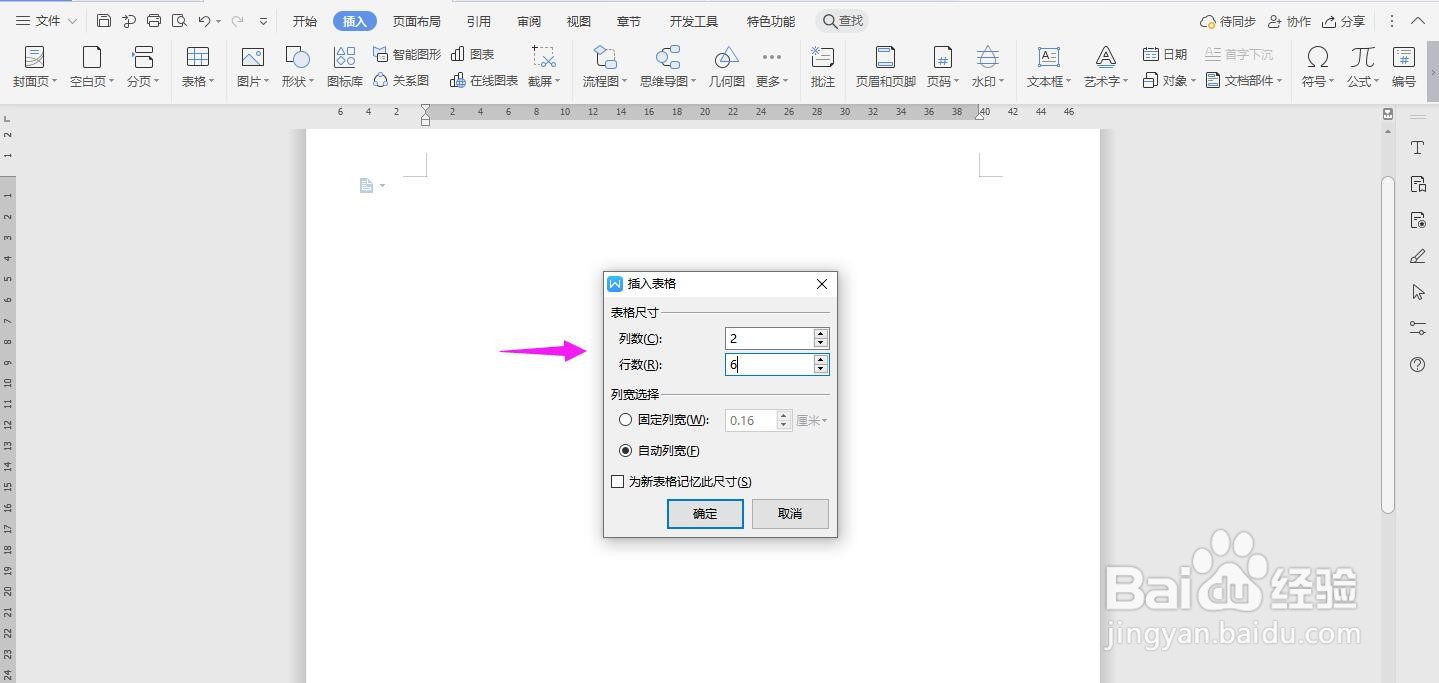Open the 思维导图 mind map tool
This screenshot has height=683, width=1439.
coord(668,67)
